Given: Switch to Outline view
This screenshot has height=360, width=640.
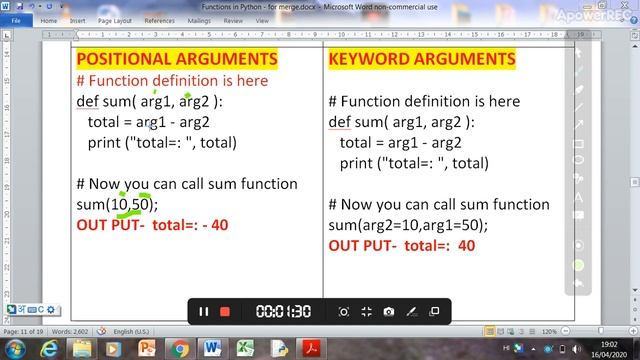Looking at the screenshot, I should tap(521, 331).
